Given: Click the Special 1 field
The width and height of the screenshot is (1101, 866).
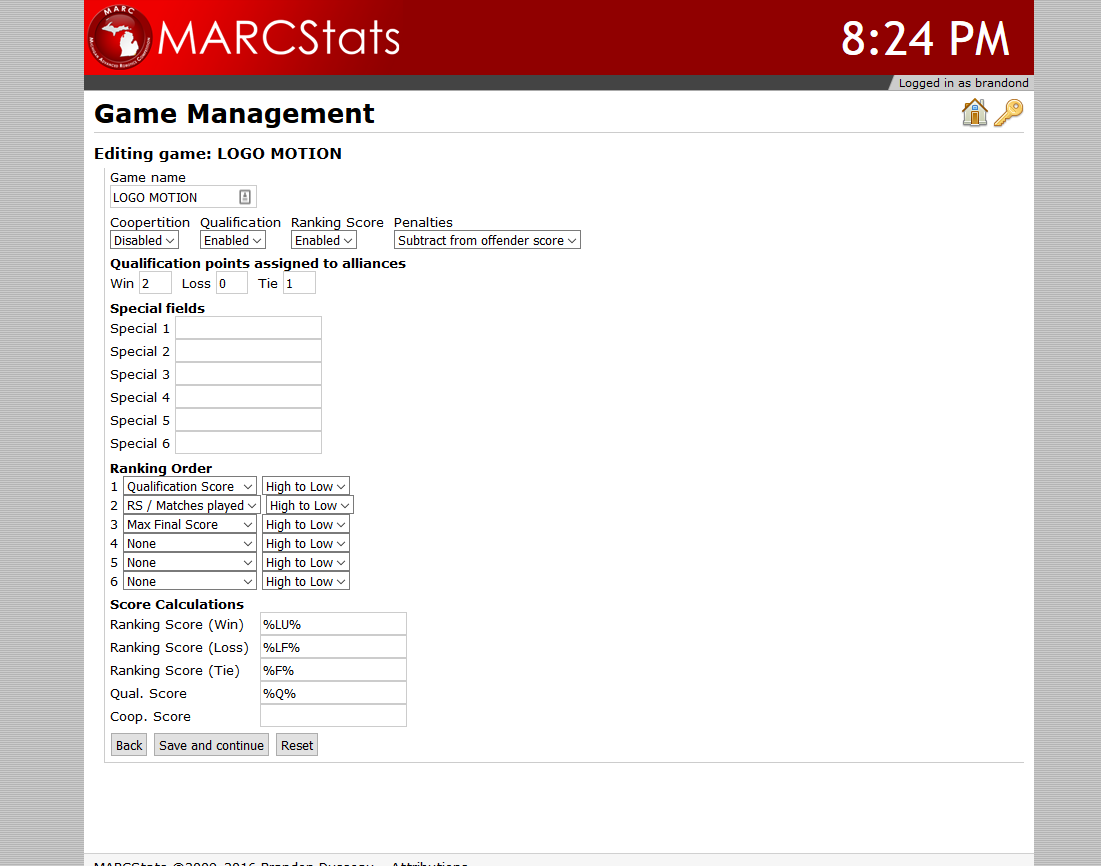Looking at the screenshot, I should pyautogui.click(x=249, y=328).
